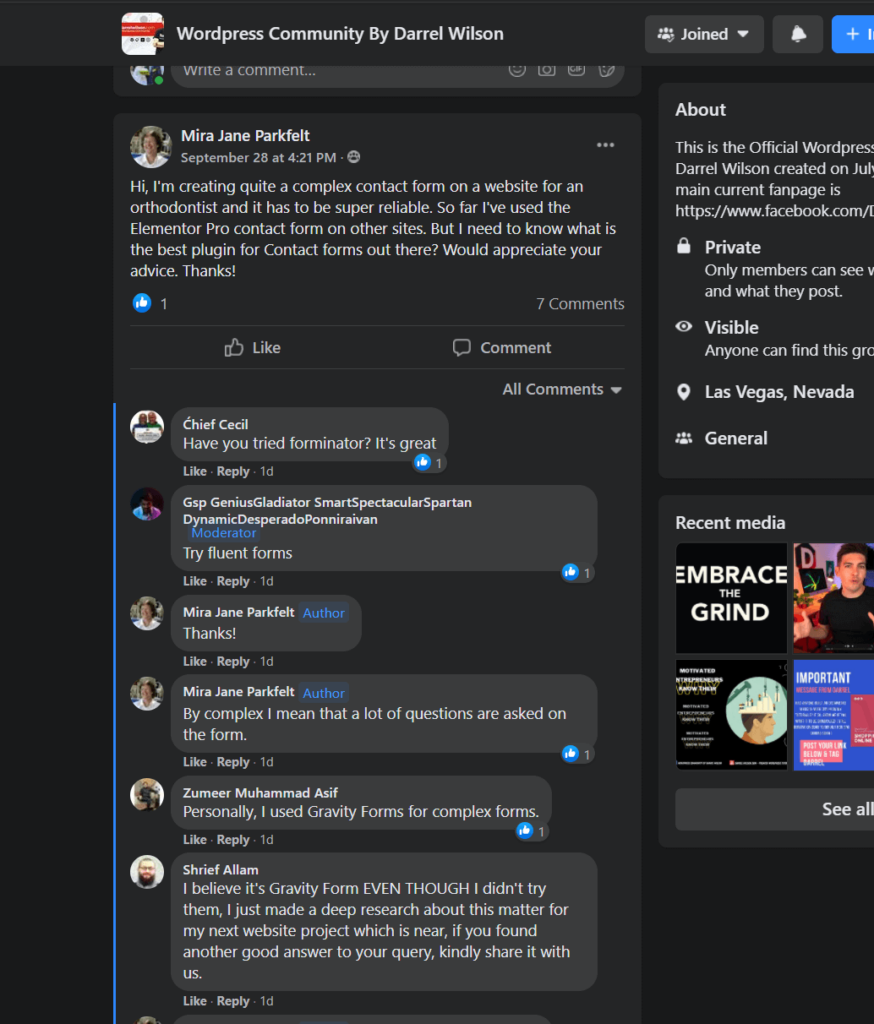
Task: Open the All Comments sort dropdown
Action: click(562, 389)
